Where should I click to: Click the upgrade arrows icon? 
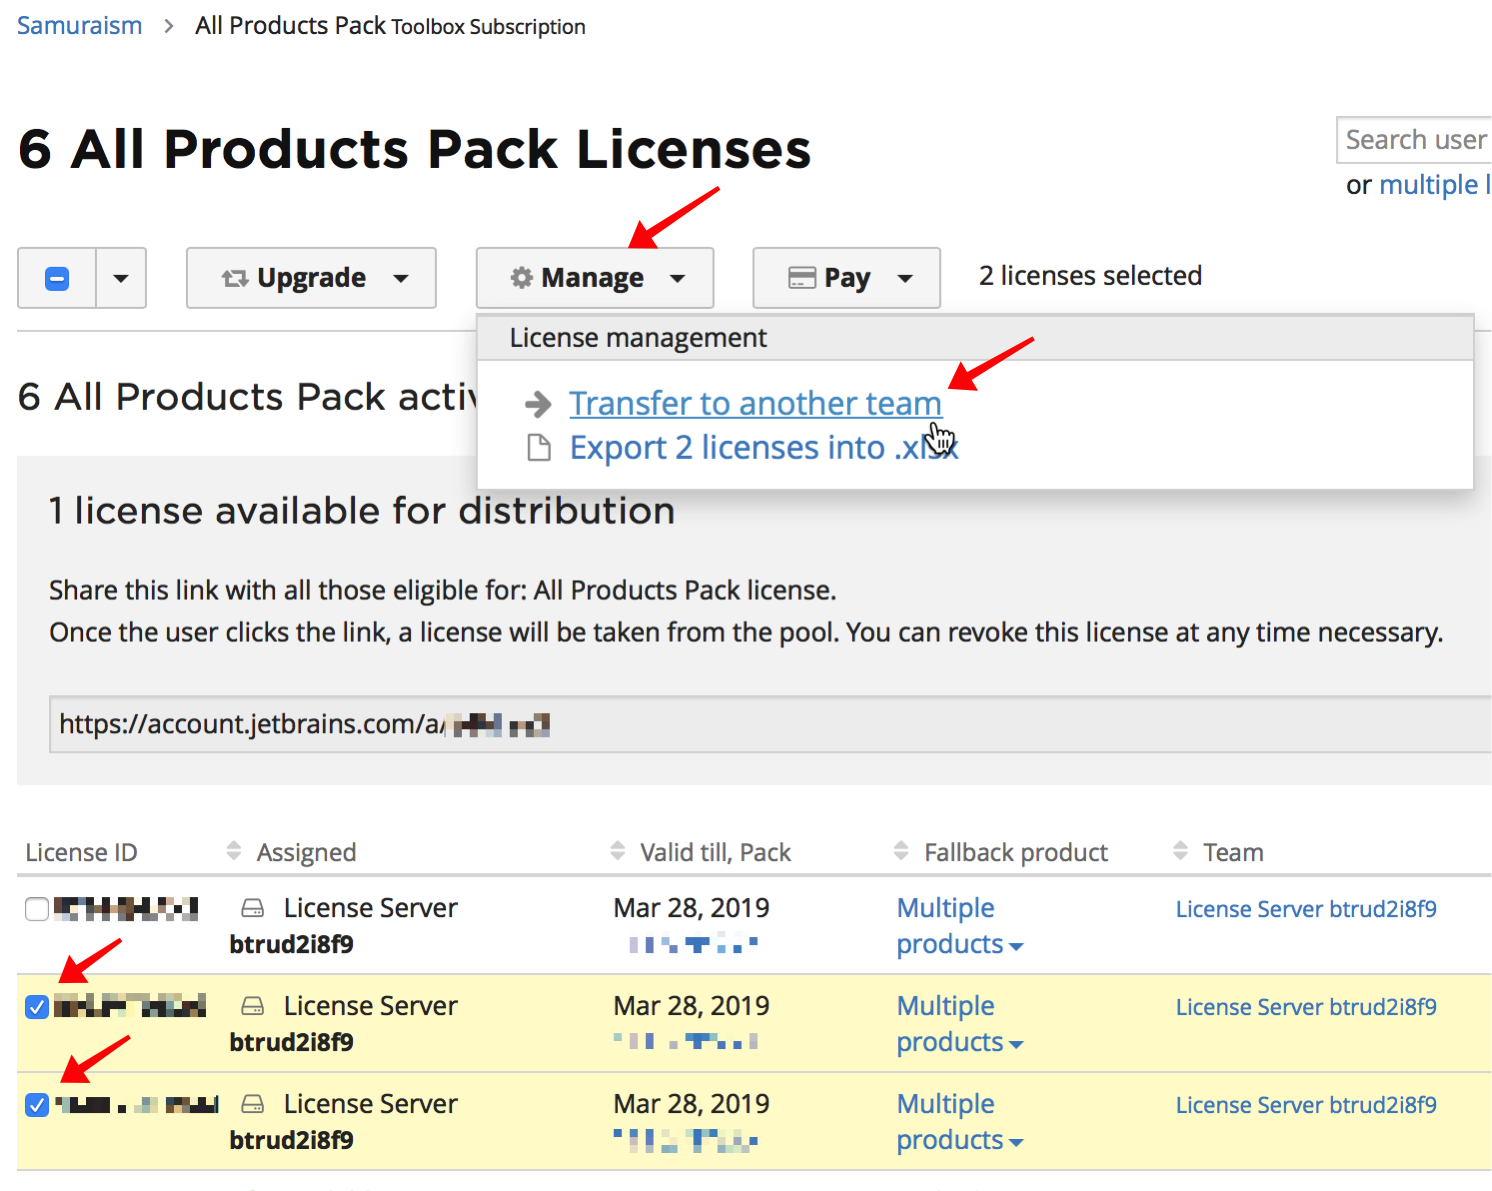click(x=235, y=278)
